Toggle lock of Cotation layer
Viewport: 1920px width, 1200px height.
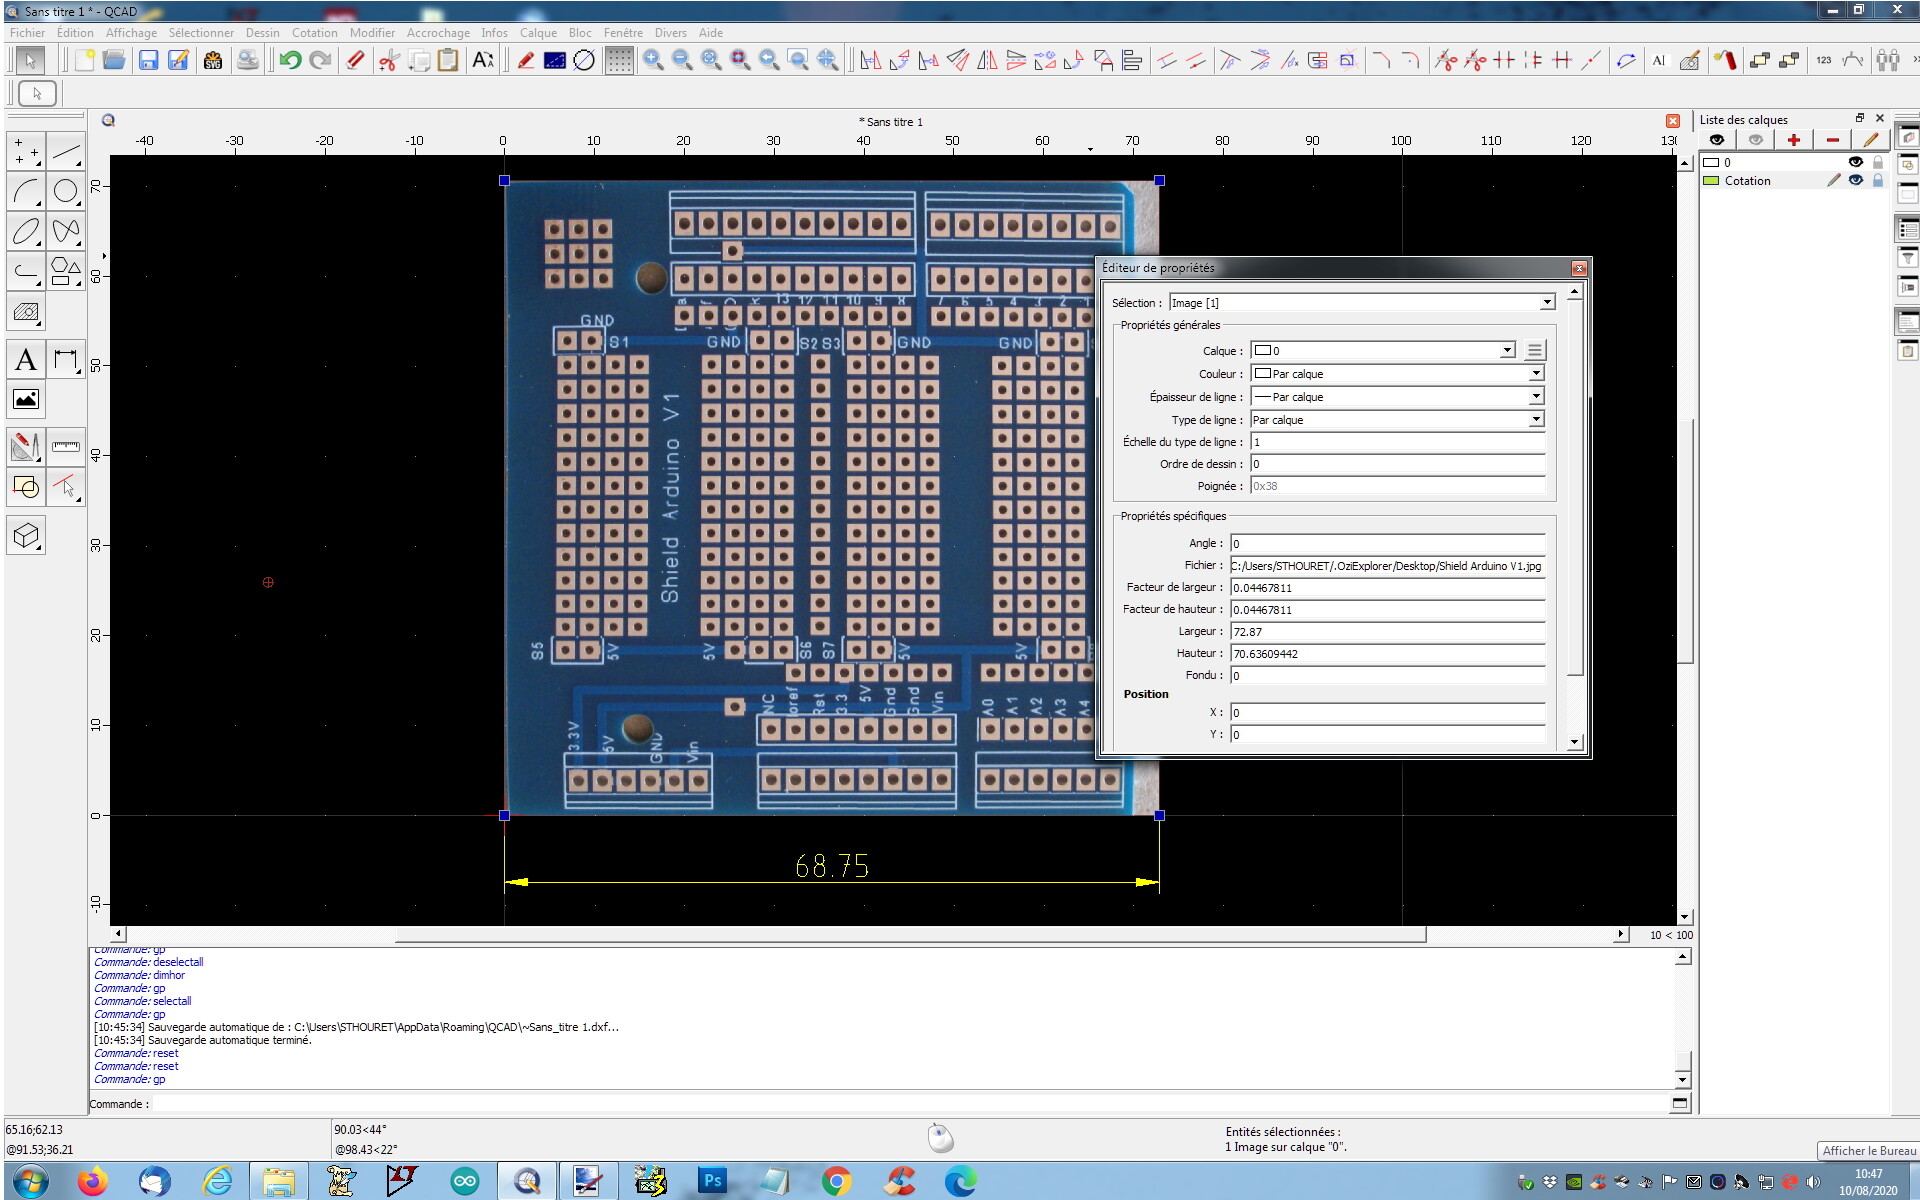pos(1878,181)
